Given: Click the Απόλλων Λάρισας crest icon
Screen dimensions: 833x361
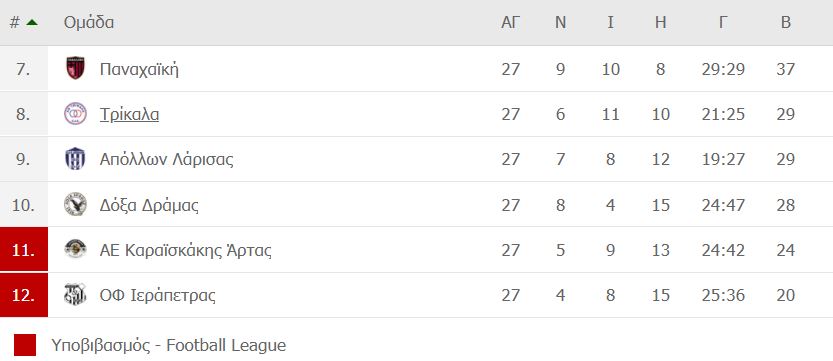Looking at the screenshot, I should point(75,159).
